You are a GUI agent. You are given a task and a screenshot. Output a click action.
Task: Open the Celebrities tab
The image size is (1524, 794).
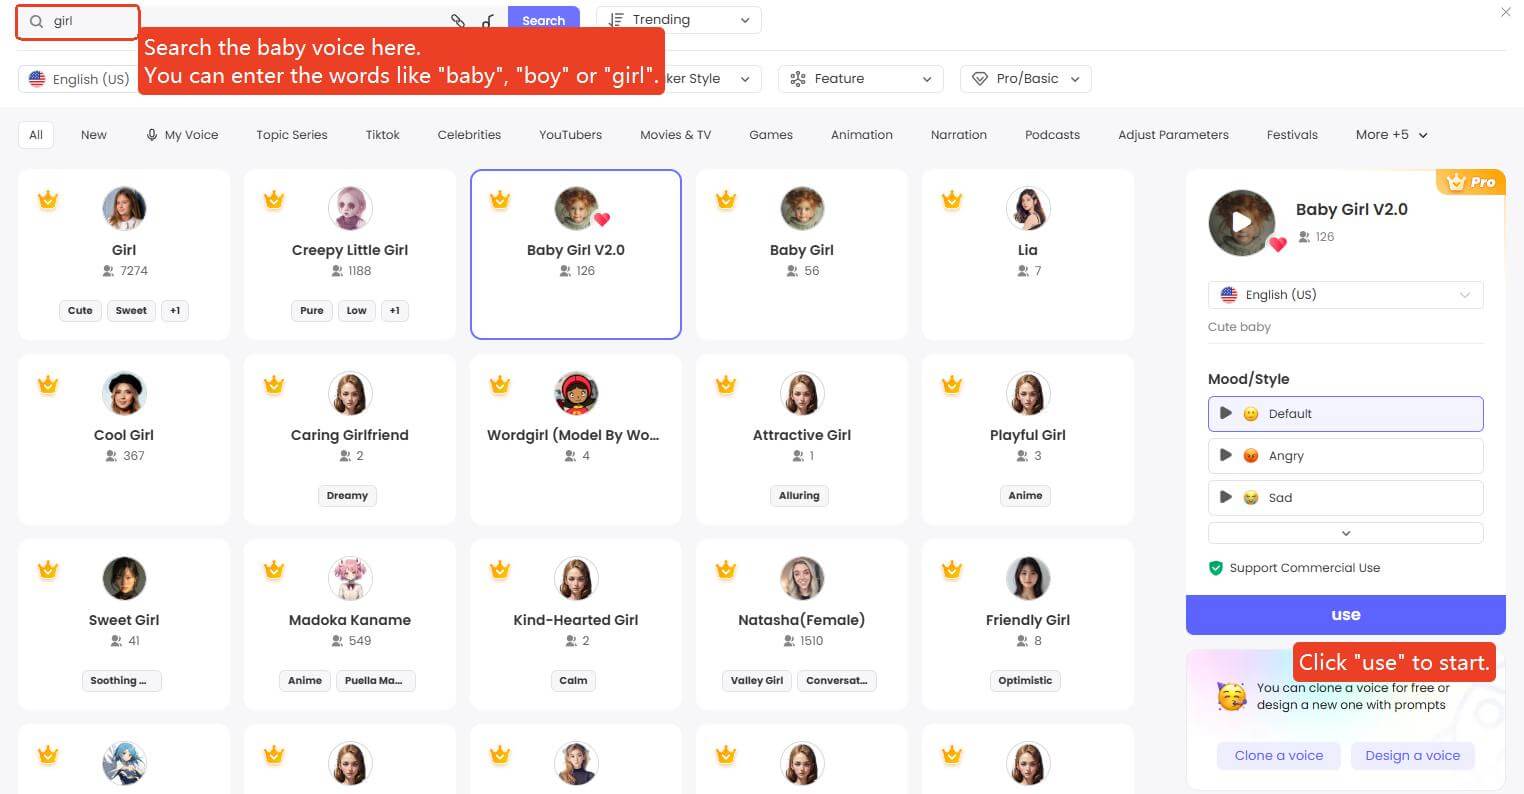[x=469, y=135]
